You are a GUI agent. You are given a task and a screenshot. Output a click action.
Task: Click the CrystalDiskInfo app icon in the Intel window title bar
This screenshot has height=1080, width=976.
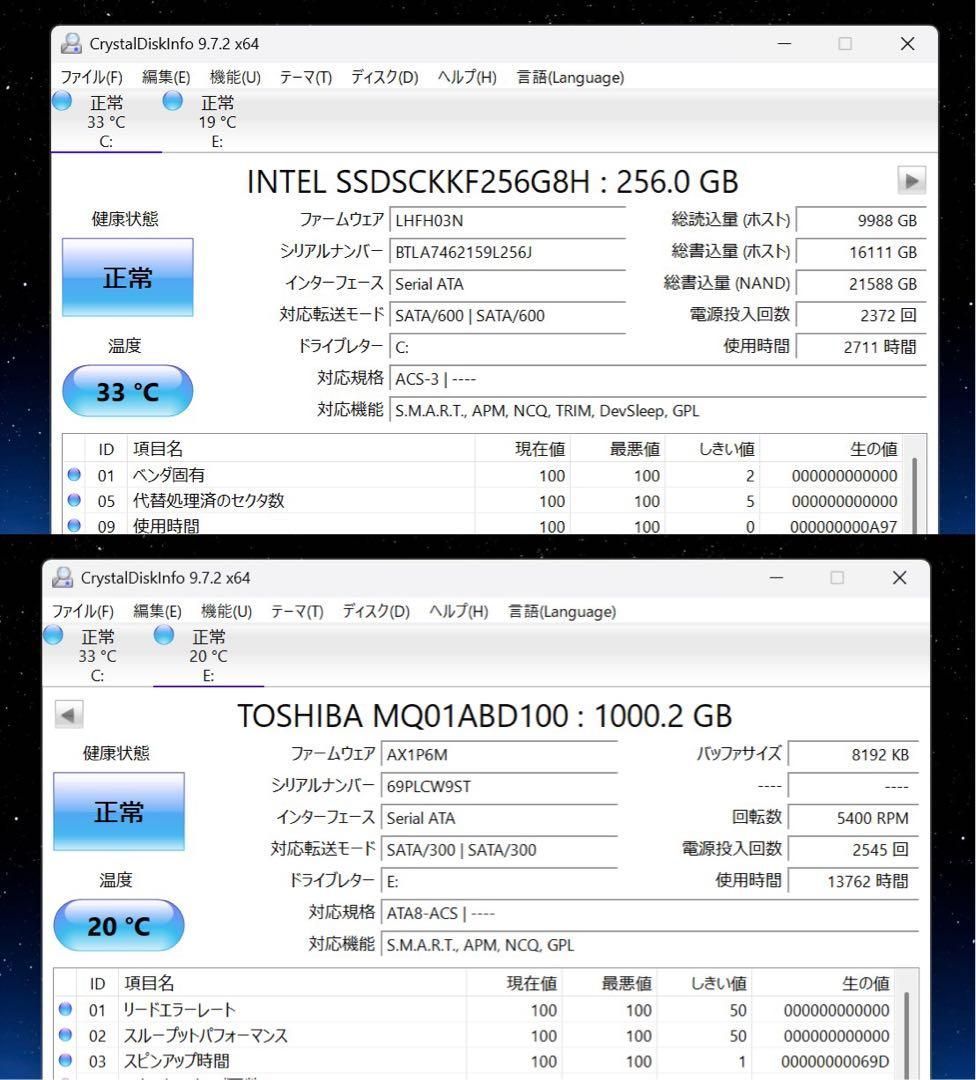[x=69, y=43]
